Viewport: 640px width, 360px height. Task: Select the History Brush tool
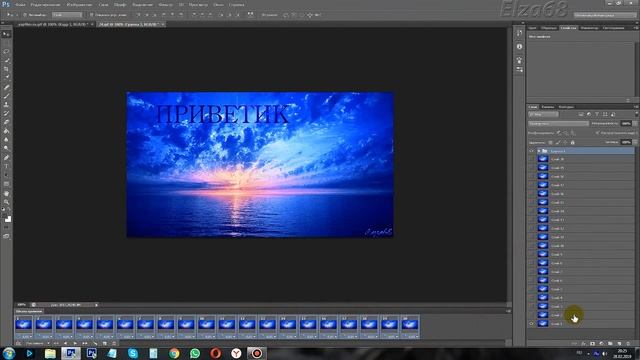click(7, 113)
